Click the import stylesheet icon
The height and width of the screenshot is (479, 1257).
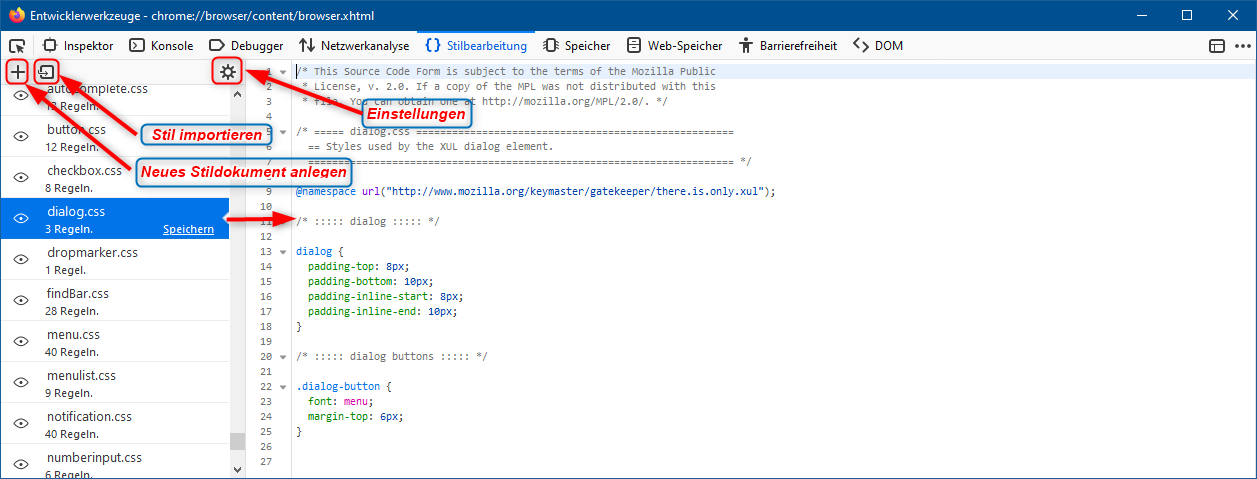click(x=46, y=72)
